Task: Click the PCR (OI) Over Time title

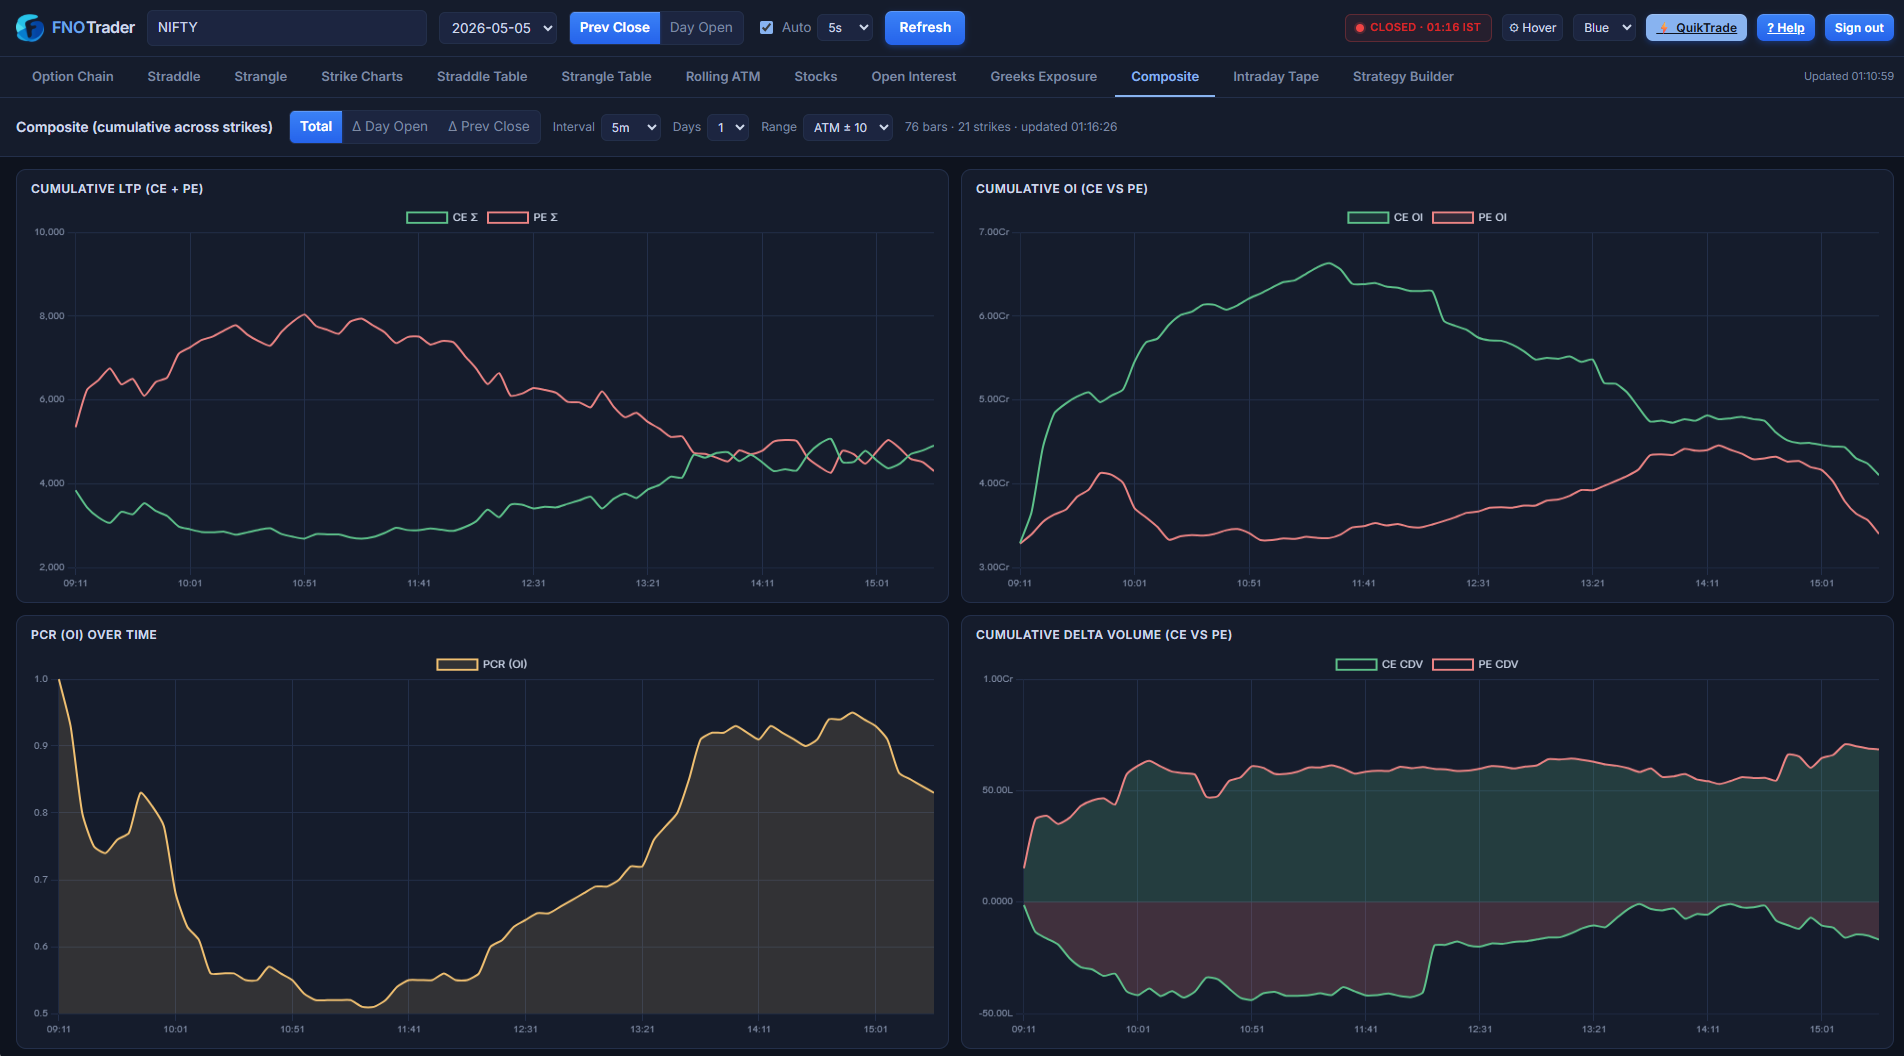Action: point(94,635)
